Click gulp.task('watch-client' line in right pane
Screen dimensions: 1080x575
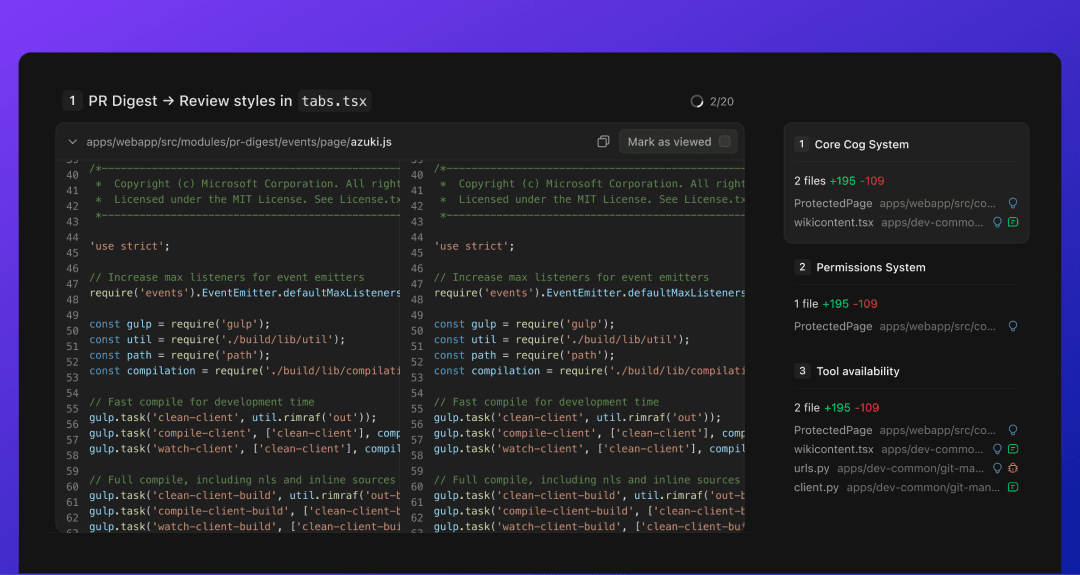click(x=589, y=448)
